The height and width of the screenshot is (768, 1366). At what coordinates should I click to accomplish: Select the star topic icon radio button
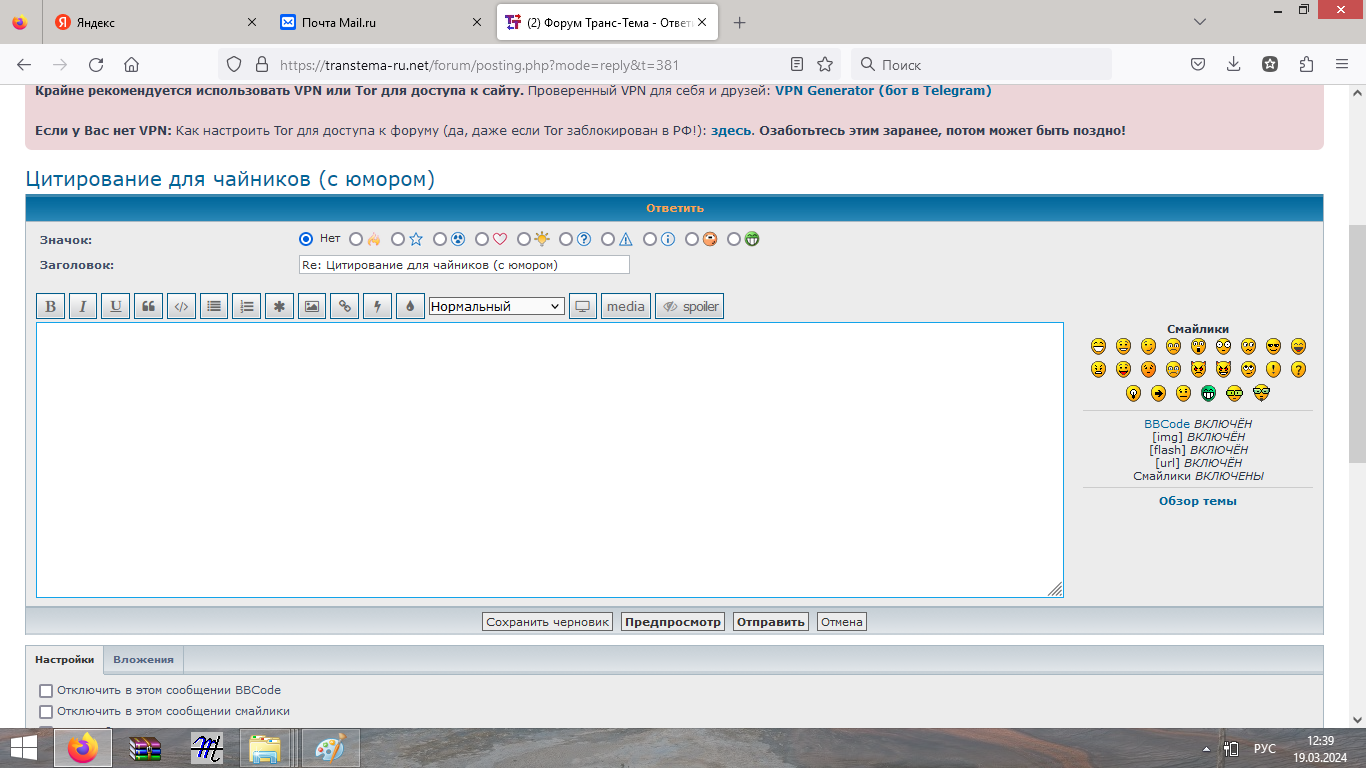click(x=398, y=239)
